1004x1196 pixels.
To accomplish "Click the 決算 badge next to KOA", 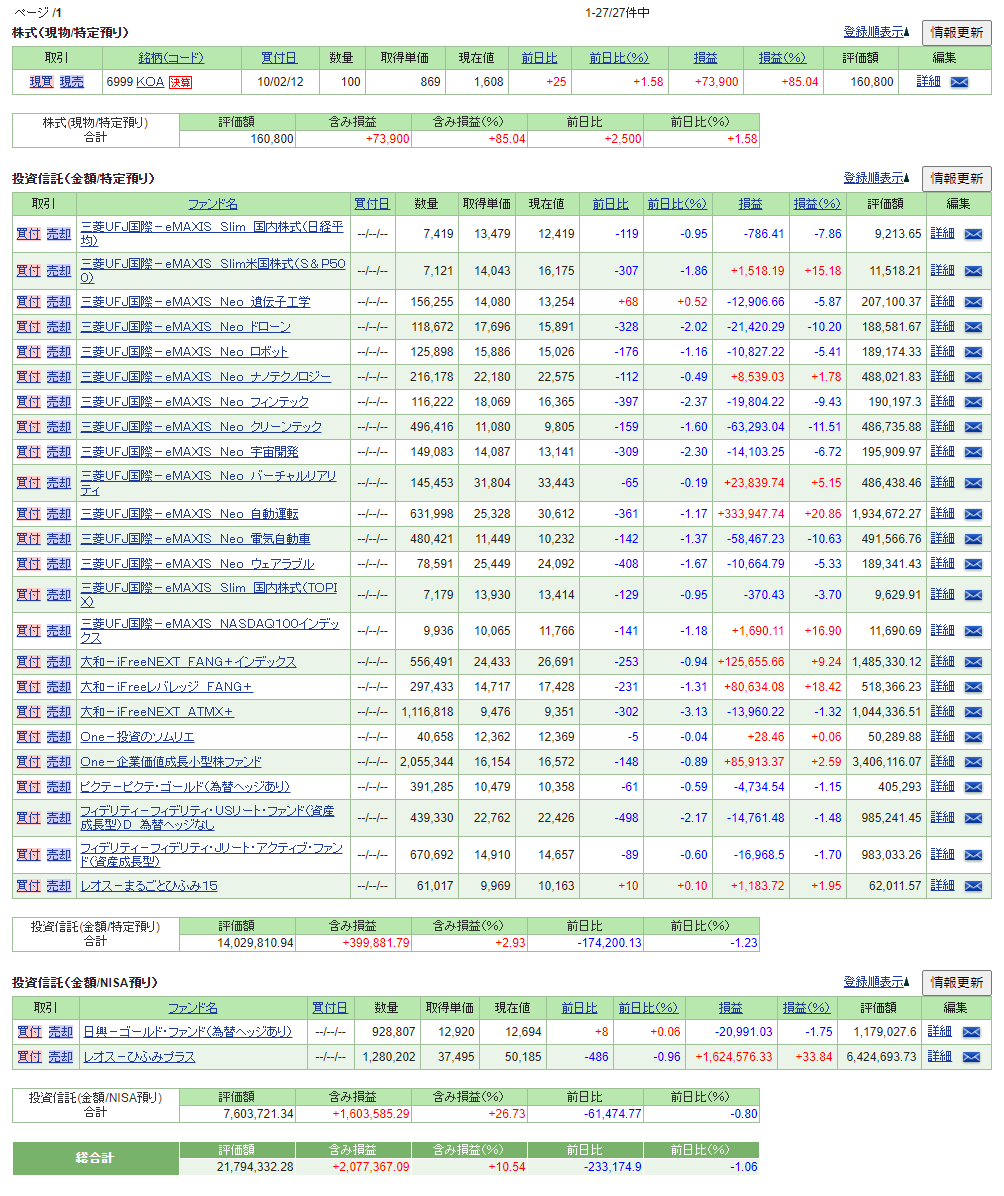I will pos(180,82).
